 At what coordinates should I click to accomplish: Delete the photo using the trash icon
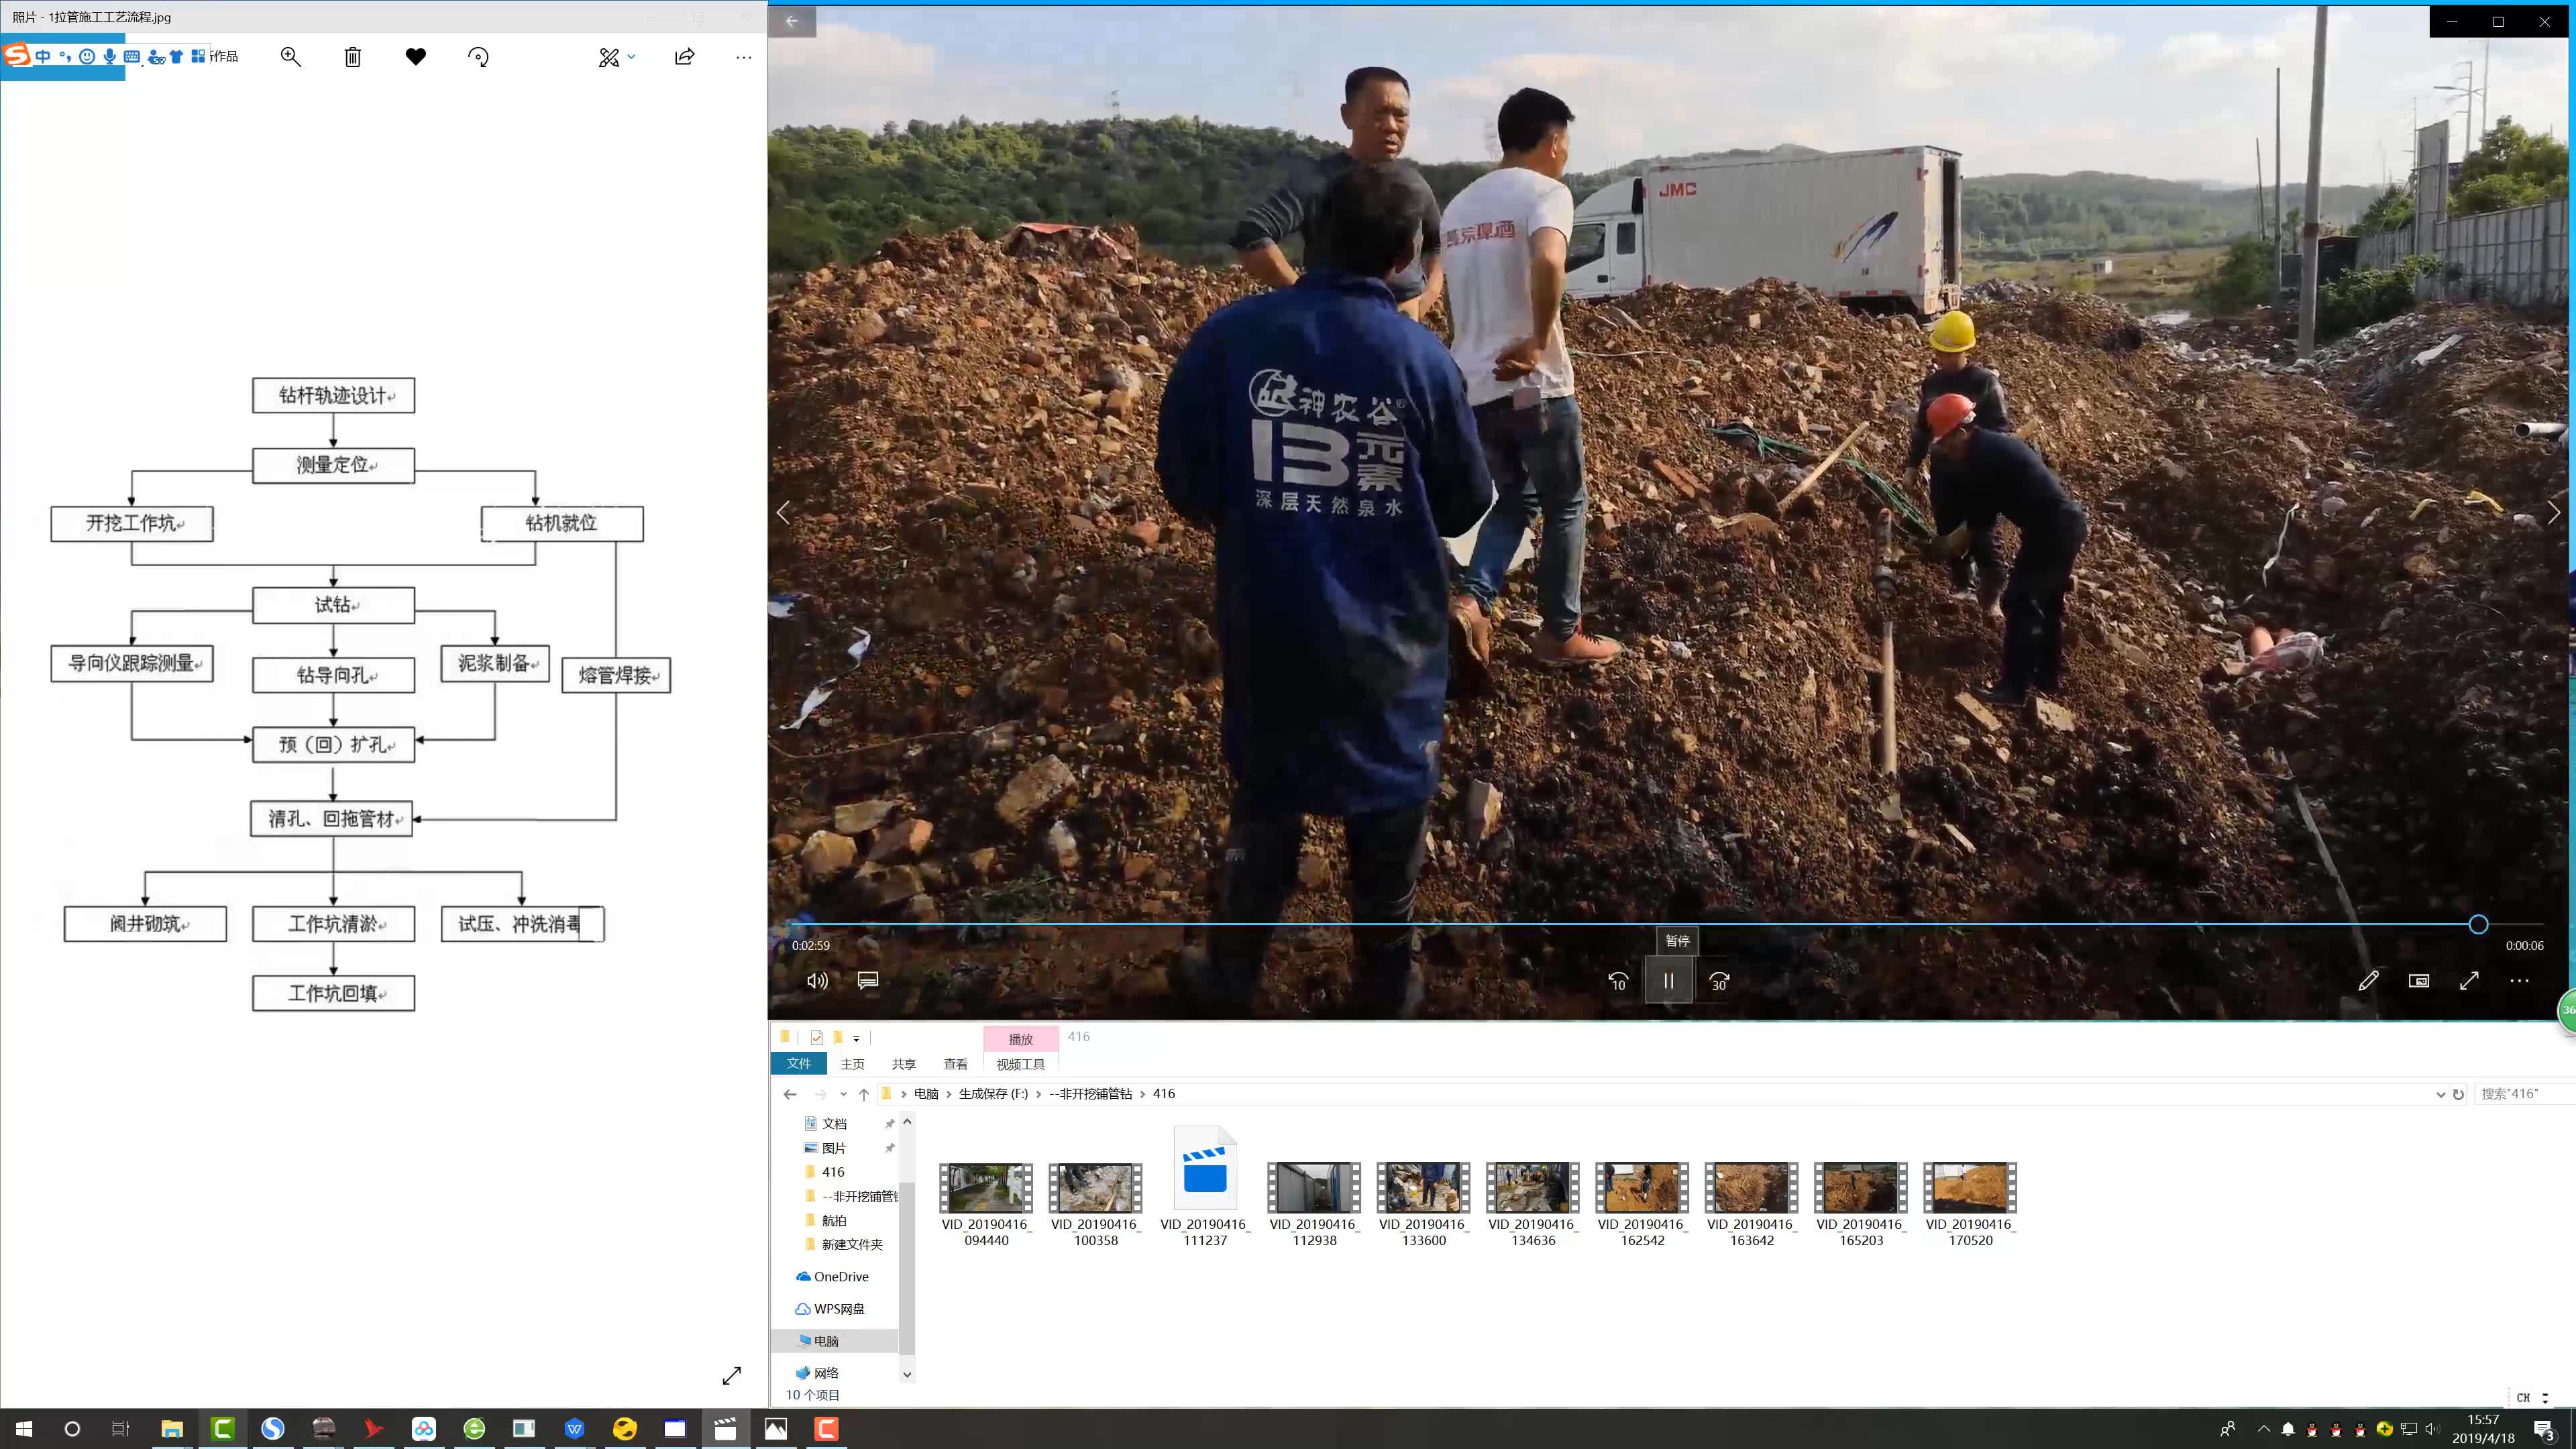[352, 57]
